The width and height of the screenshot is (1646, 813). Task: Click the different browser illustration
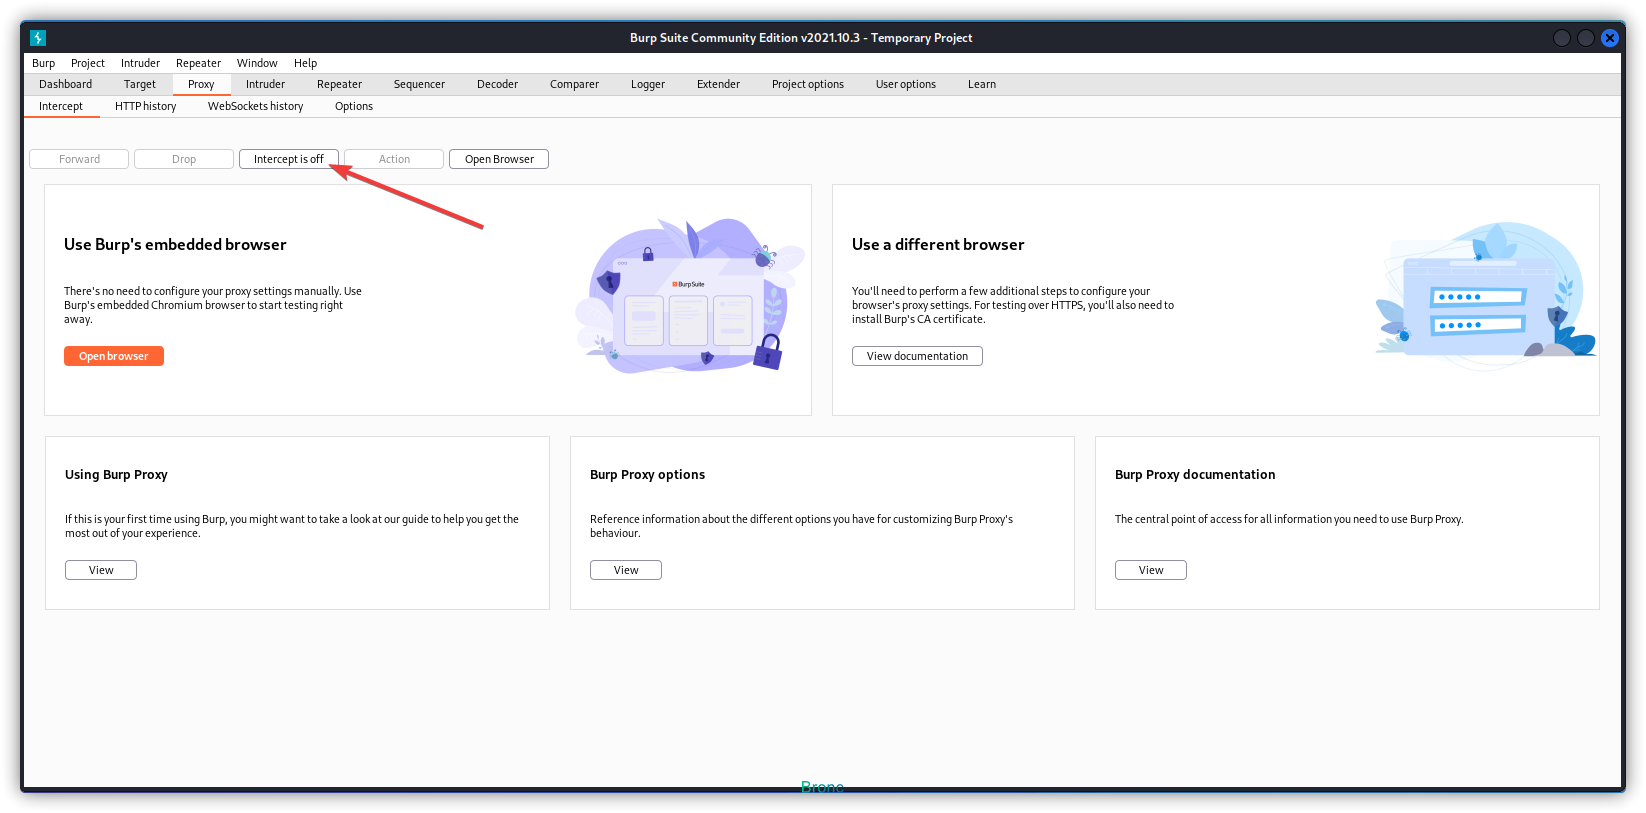(x=1485, y=296)
